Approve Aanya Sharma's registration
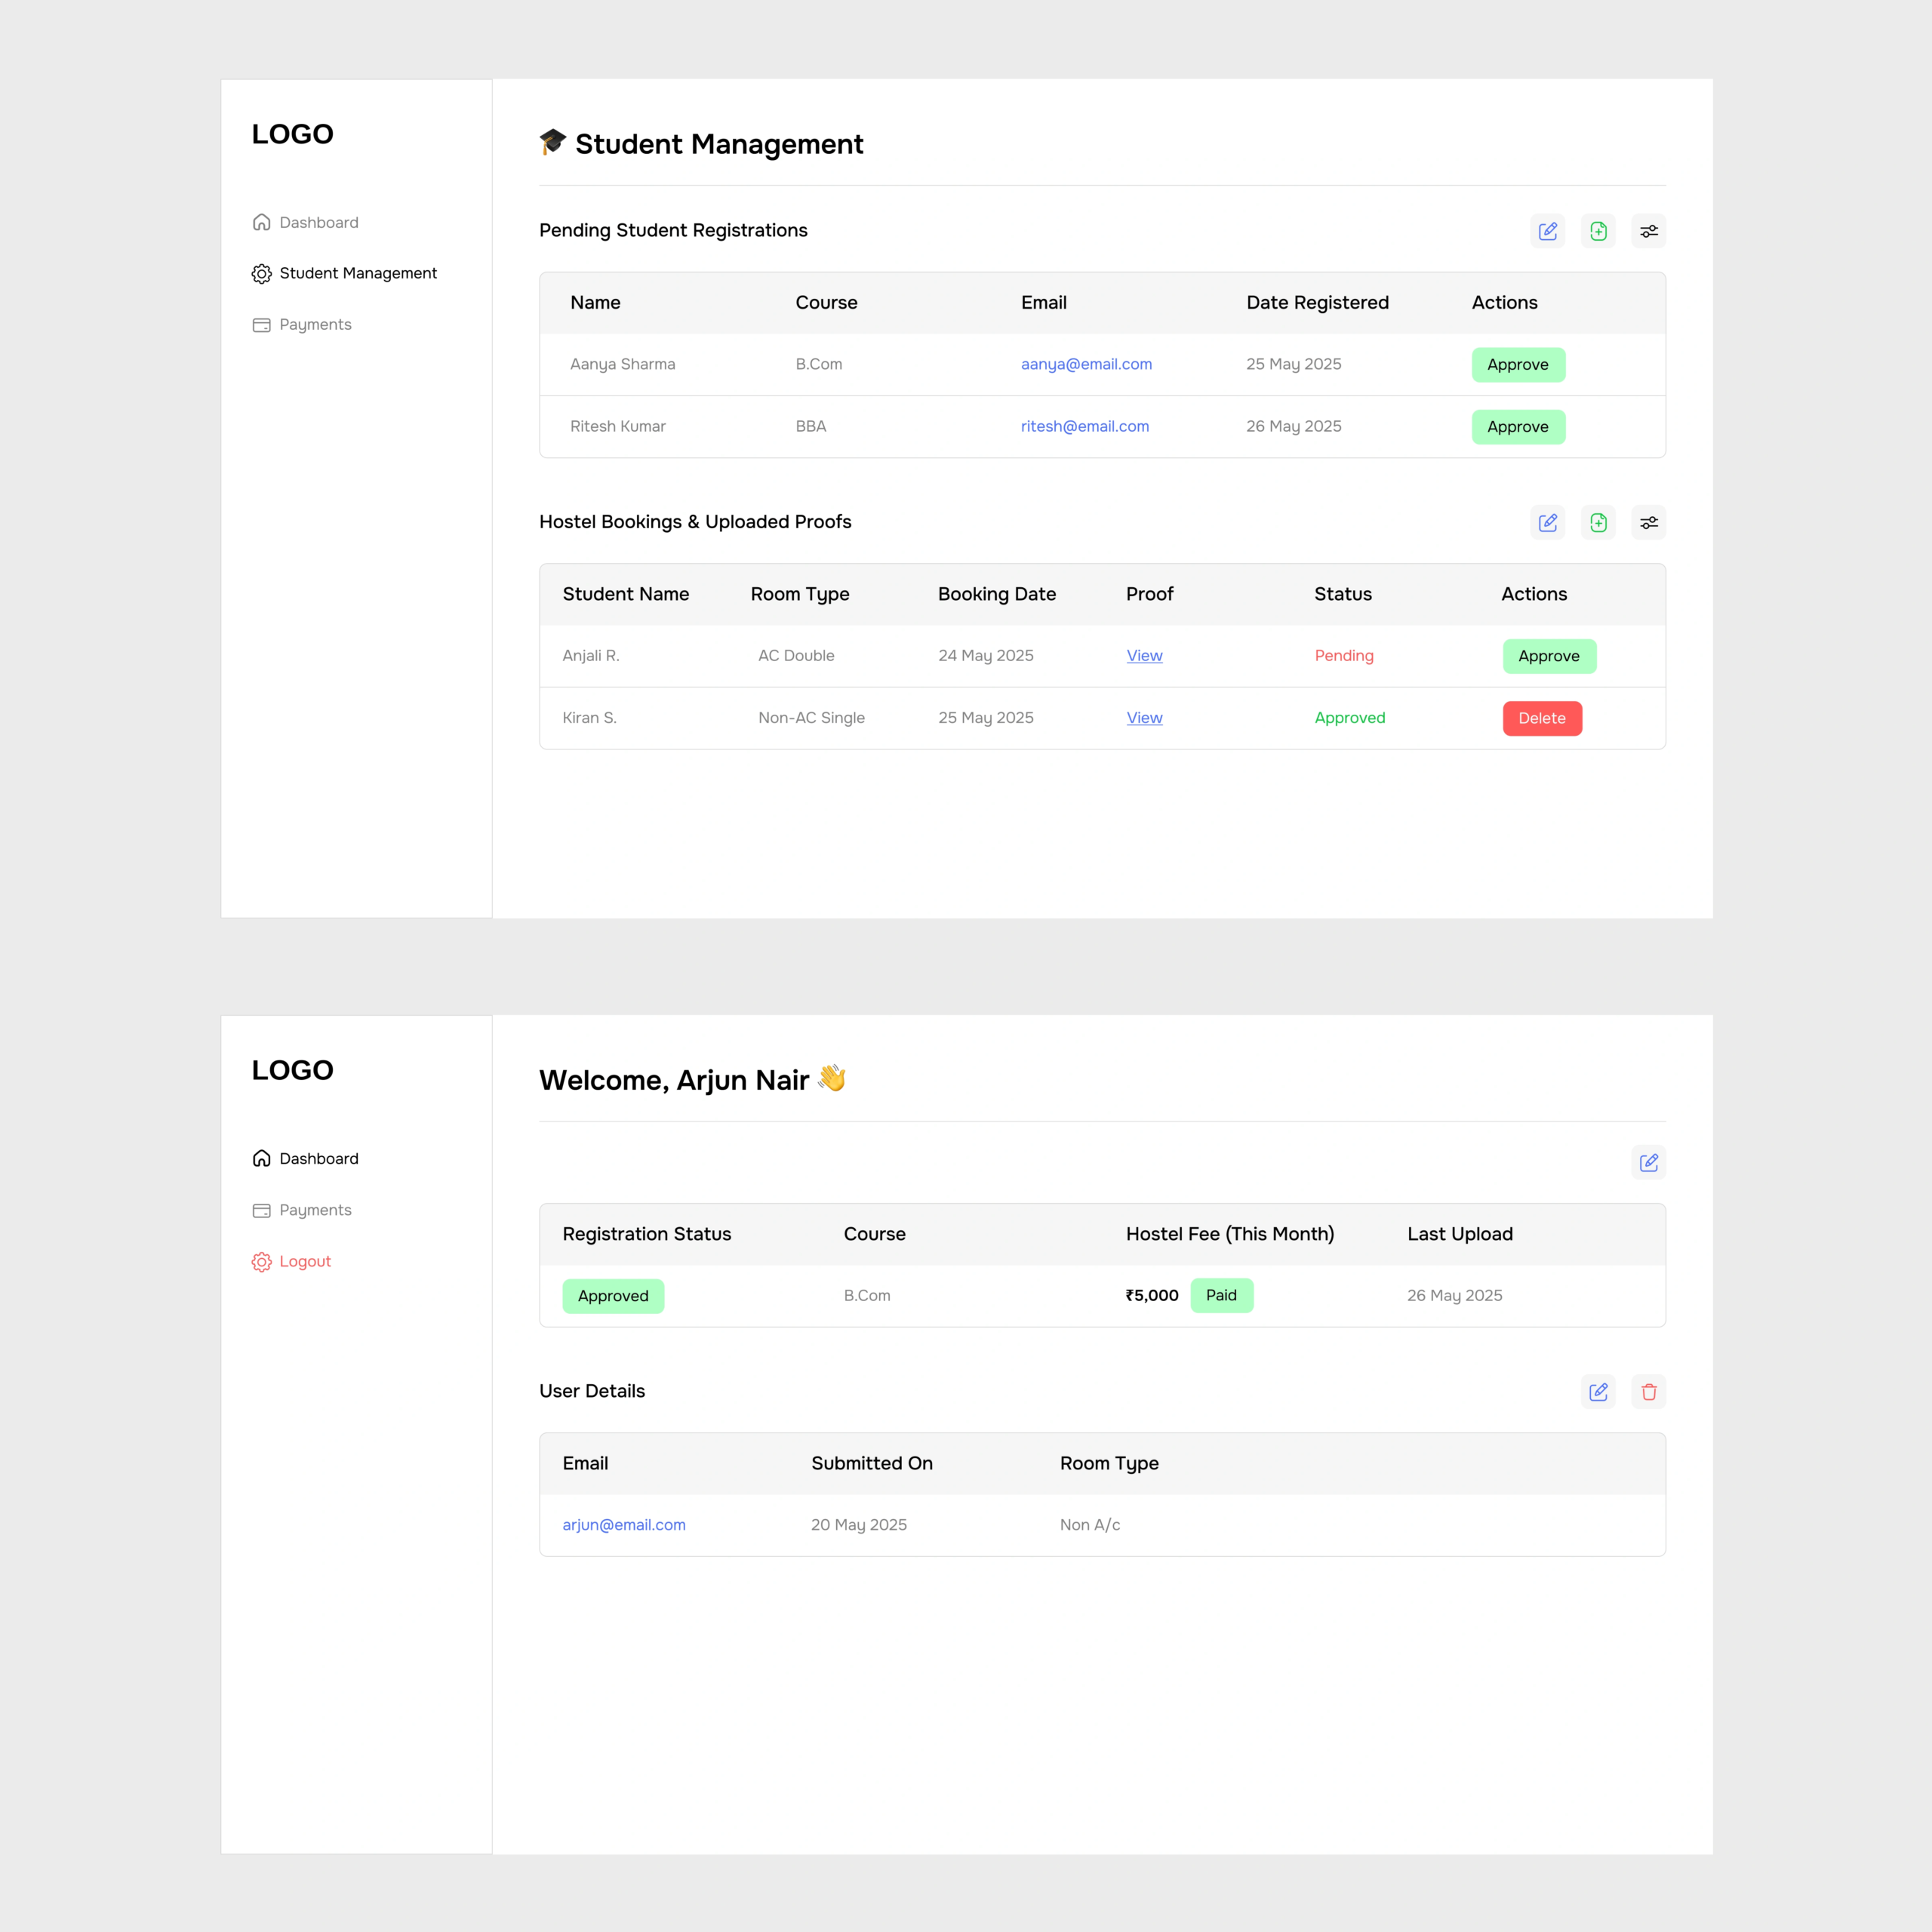The image size is (1932, 1932). (1517, 365)
